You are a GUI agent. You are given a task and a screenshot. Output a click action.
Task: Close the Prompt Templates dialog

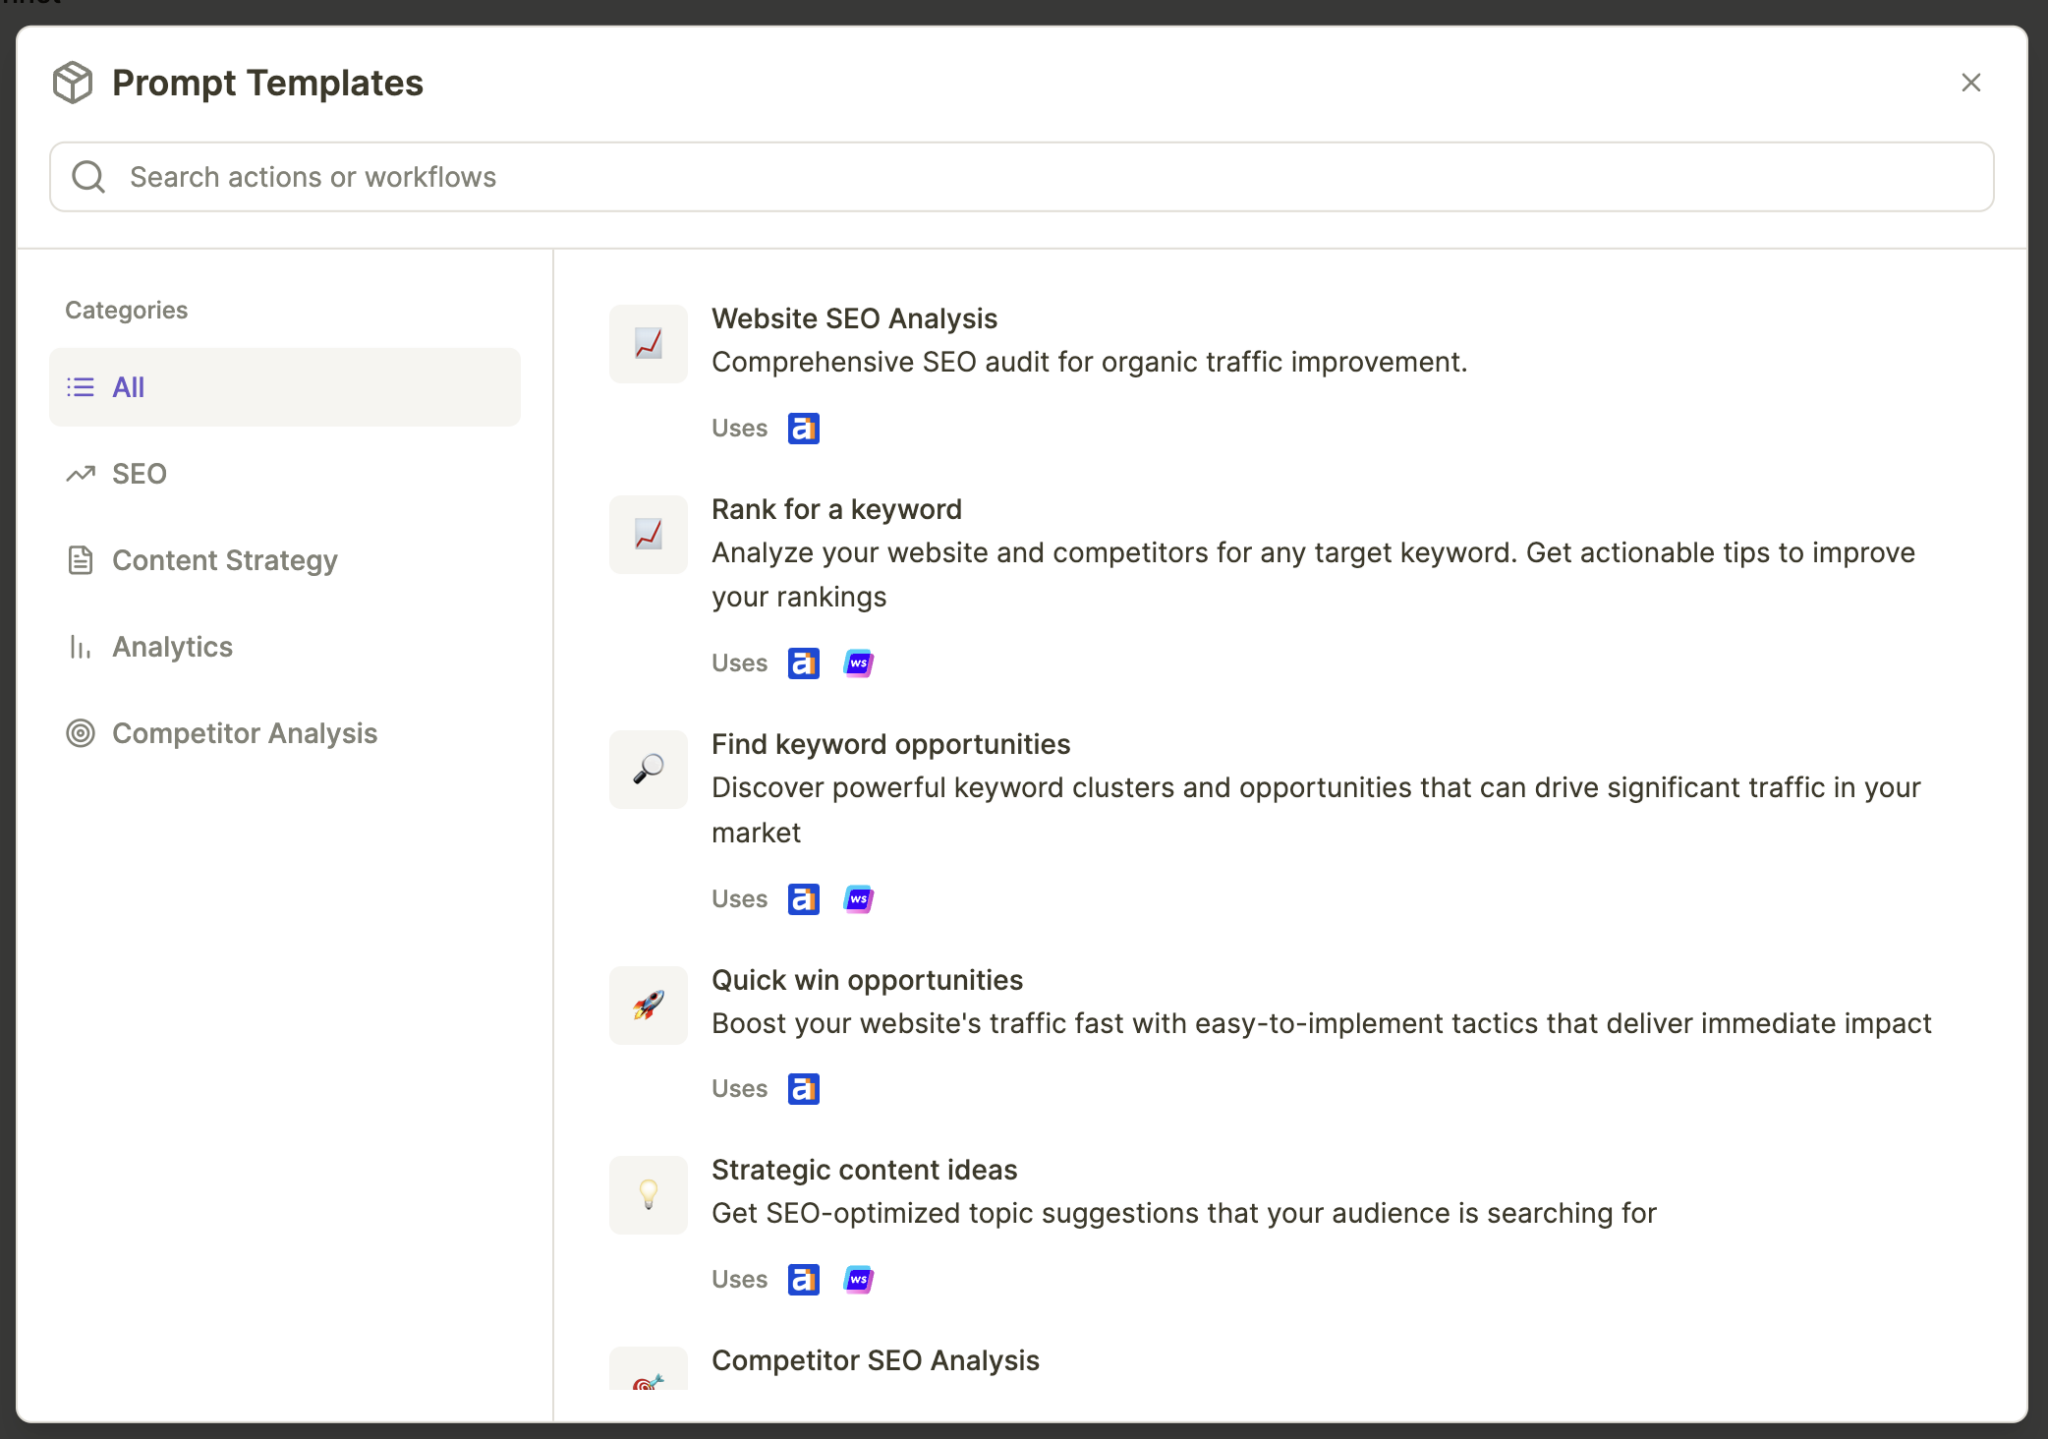[1971, 82]
